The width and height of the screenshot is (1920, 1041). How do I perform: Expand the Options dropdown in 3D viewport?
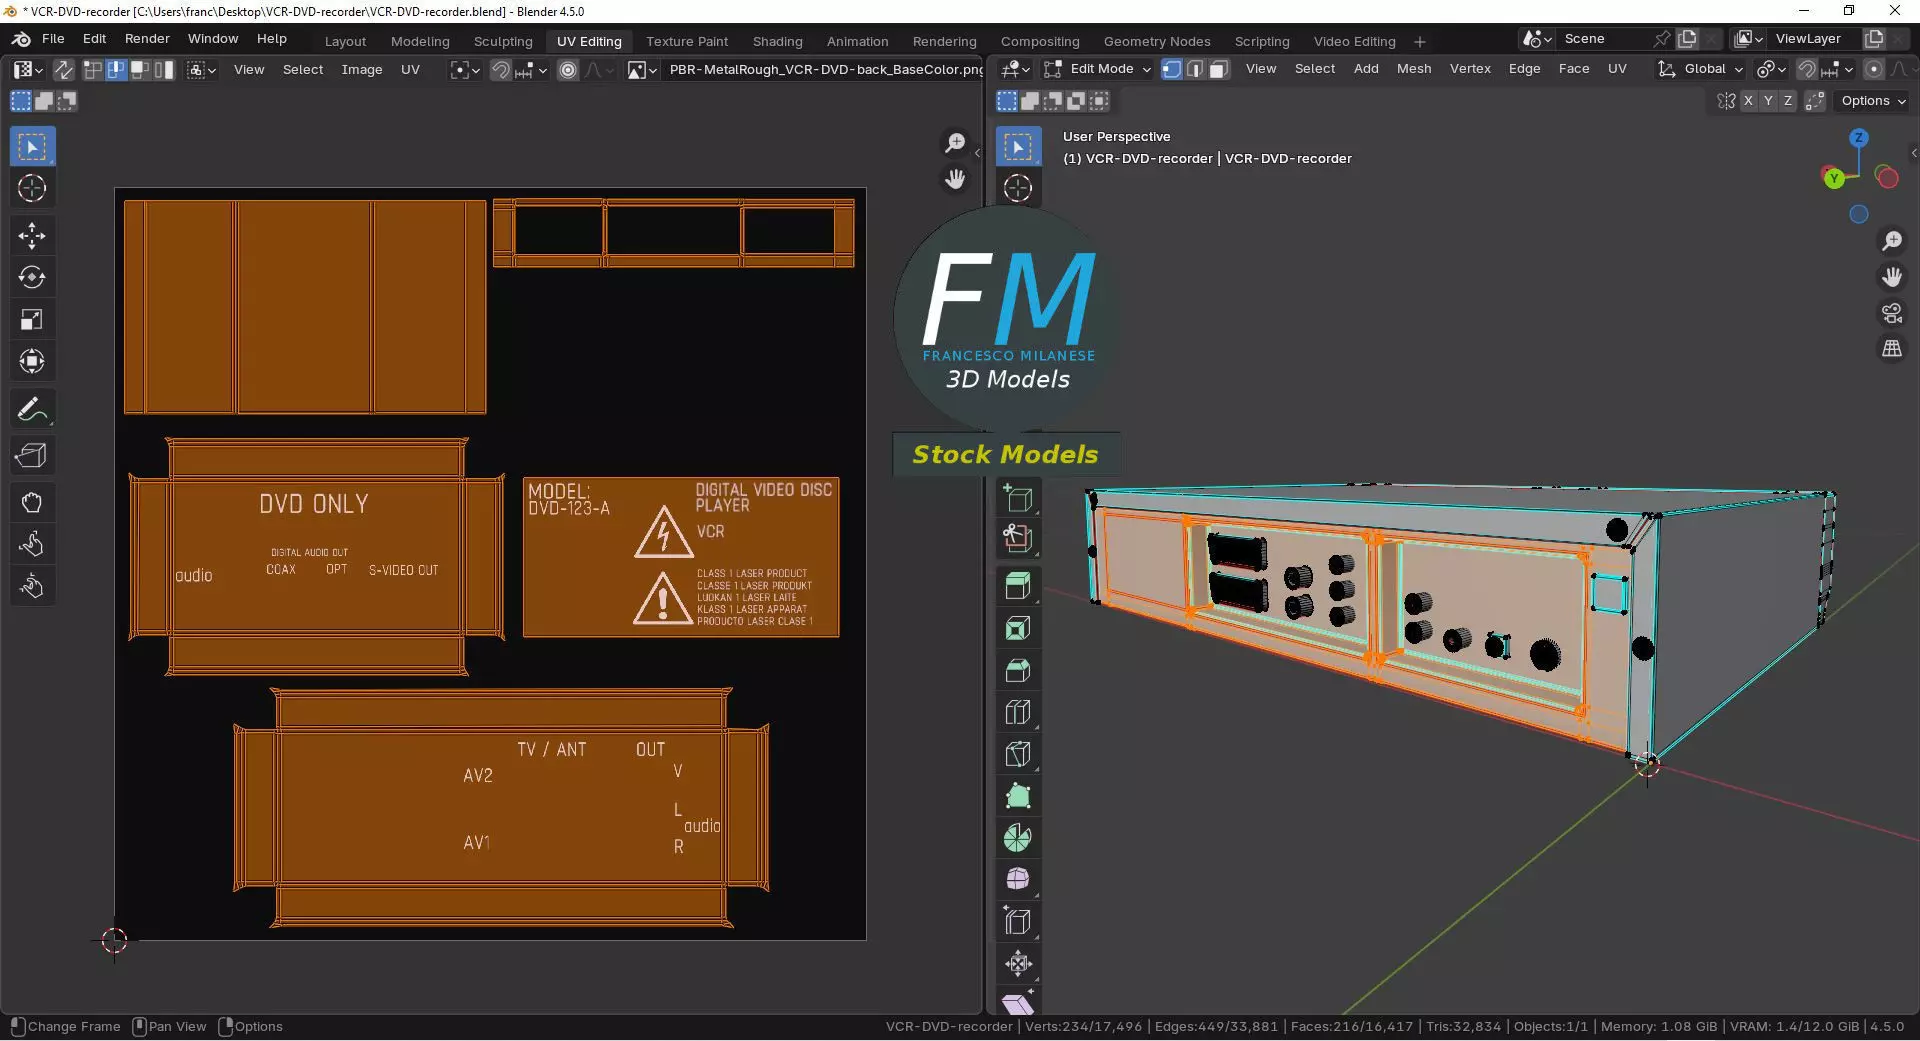point(1872,101)
